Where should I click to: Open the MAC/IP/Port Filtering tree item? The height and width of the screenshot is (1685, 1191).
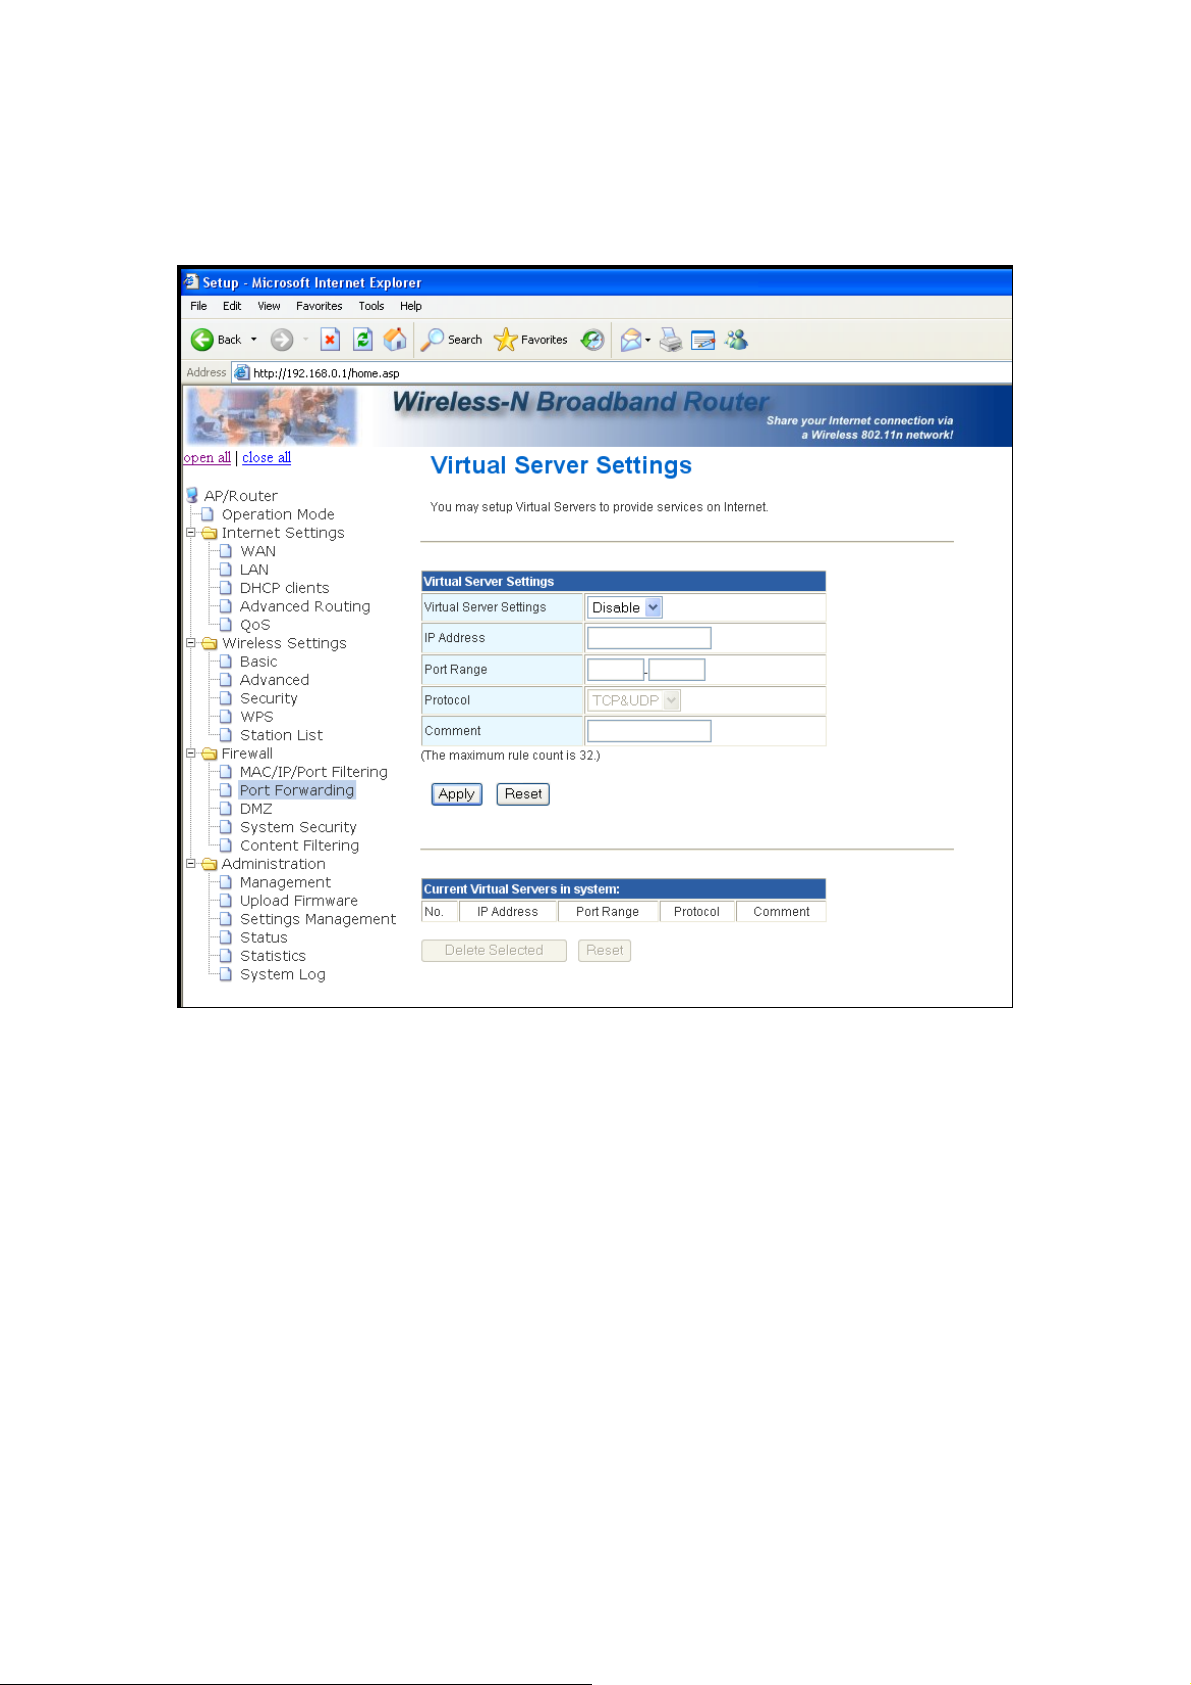(314, 772)
